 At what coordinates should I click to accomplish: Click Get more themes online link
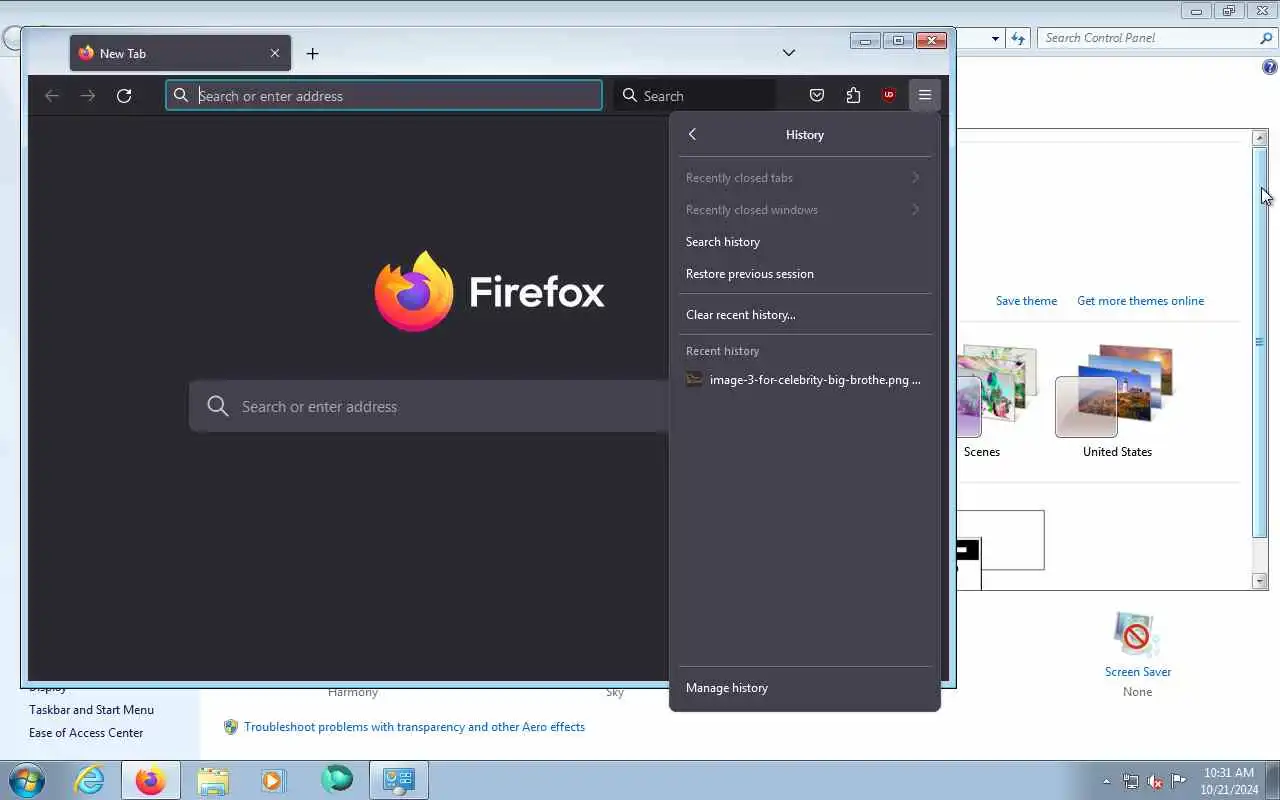1140,301
